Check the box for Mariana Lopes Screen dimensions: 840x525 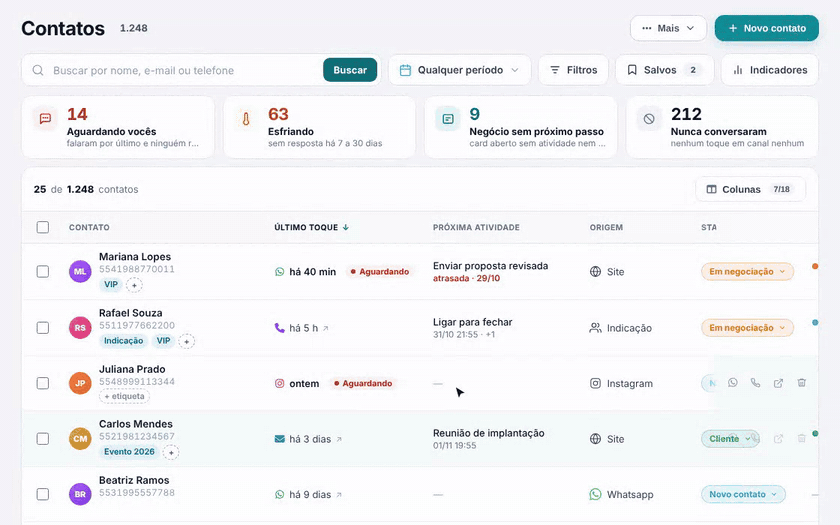pos(43,272)
